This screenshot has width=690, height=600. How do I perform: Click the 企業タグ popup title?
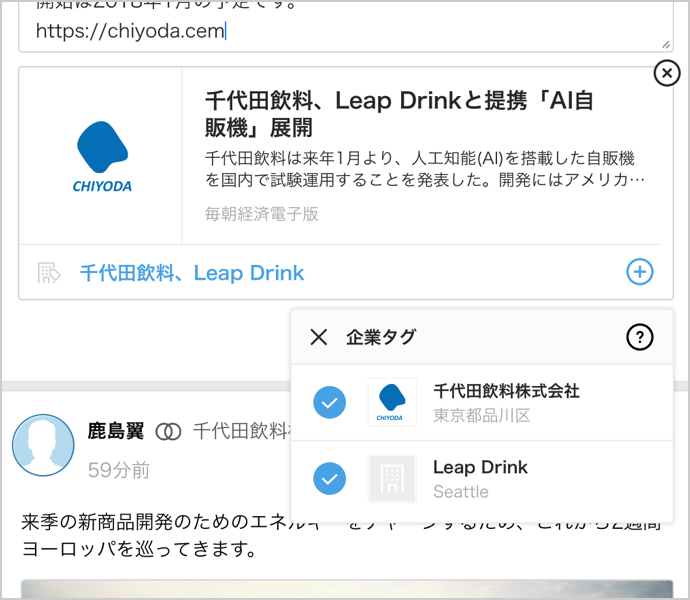tap(381, 337)
